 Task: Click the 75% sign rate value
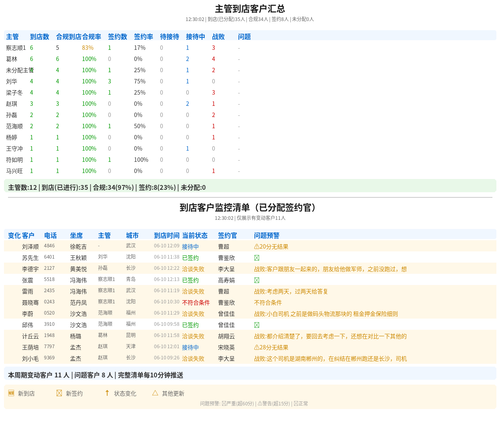140,81
